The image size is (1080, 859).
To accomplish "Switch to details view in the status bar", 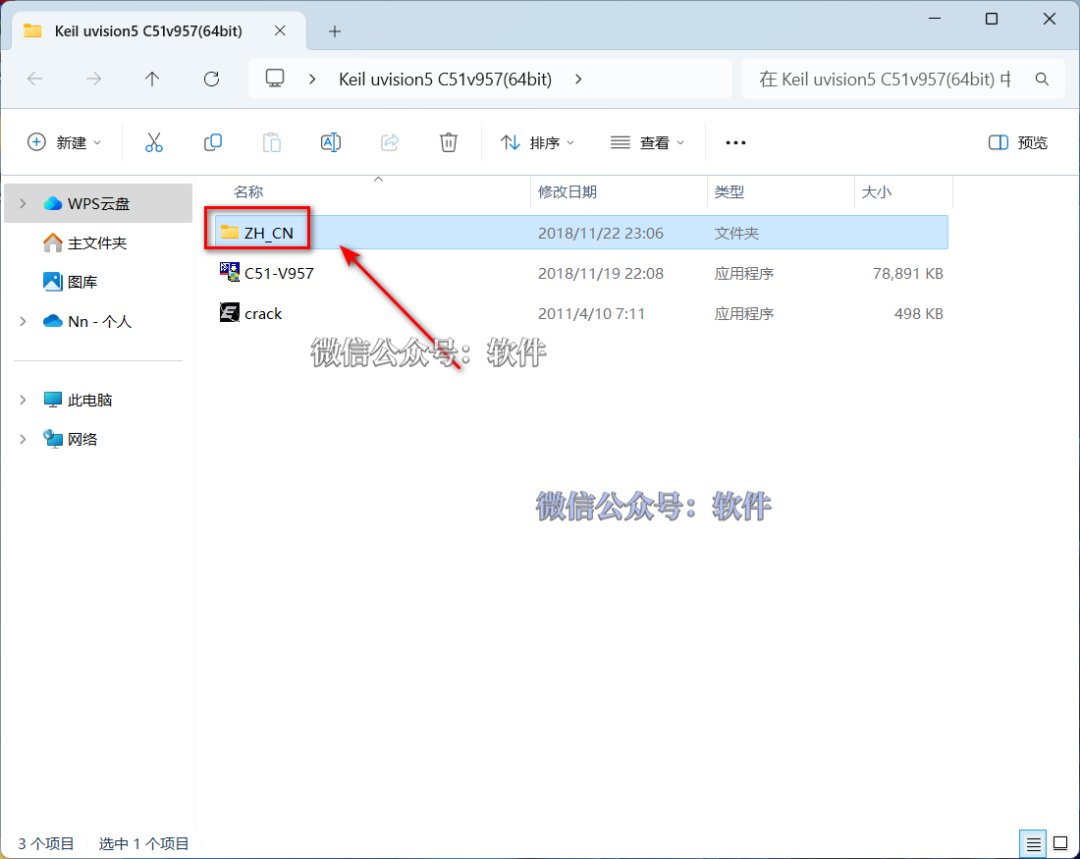I will (1032, 843).
